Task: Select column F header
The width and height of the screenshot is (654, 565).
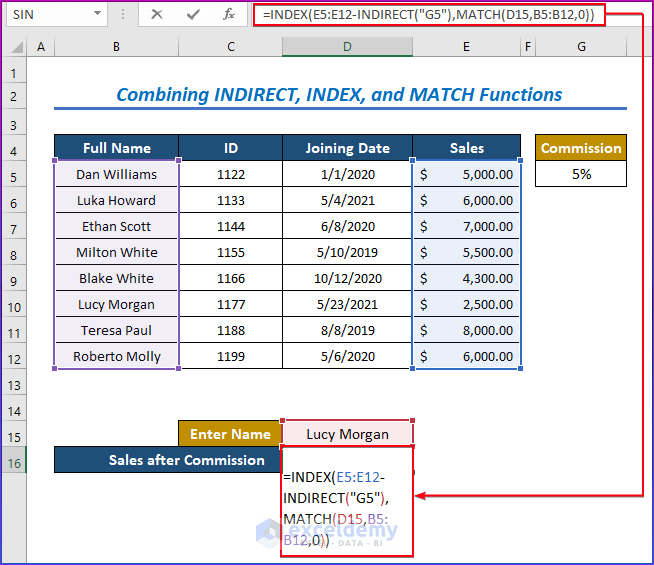Action: tap(528, 47)
